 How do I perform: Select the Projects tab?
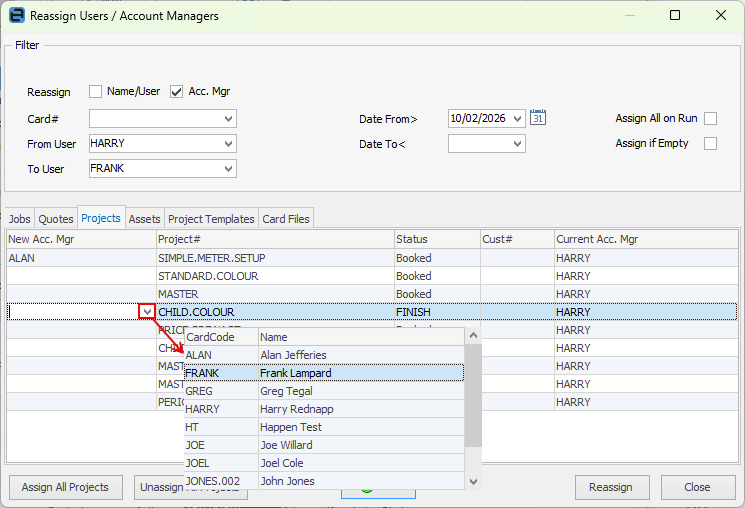[x=101, y=218]
